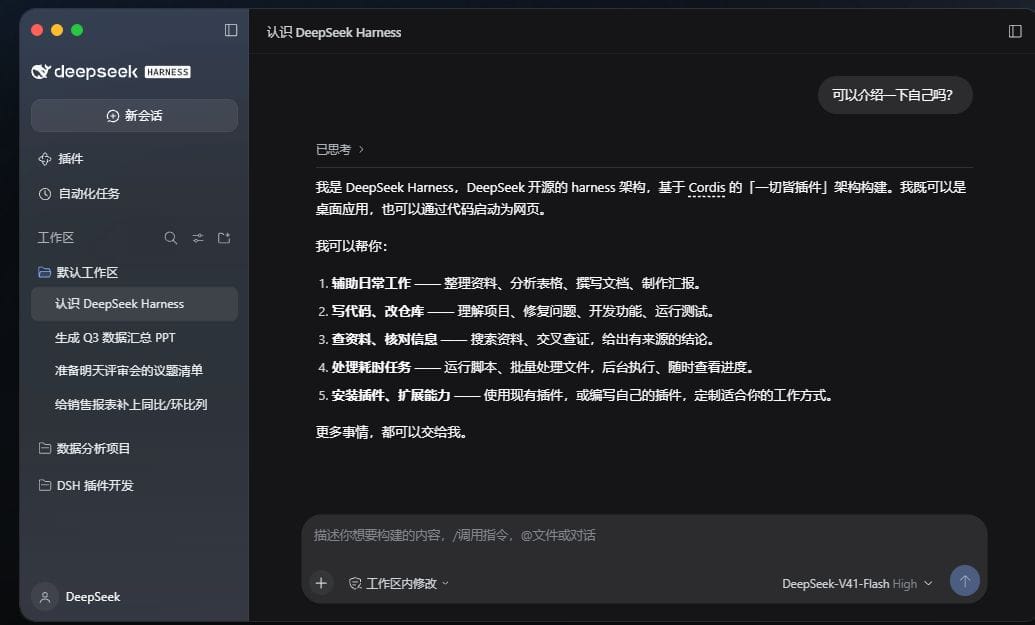Open the 工作区内修改 permission dropdown

pos(399,583)
